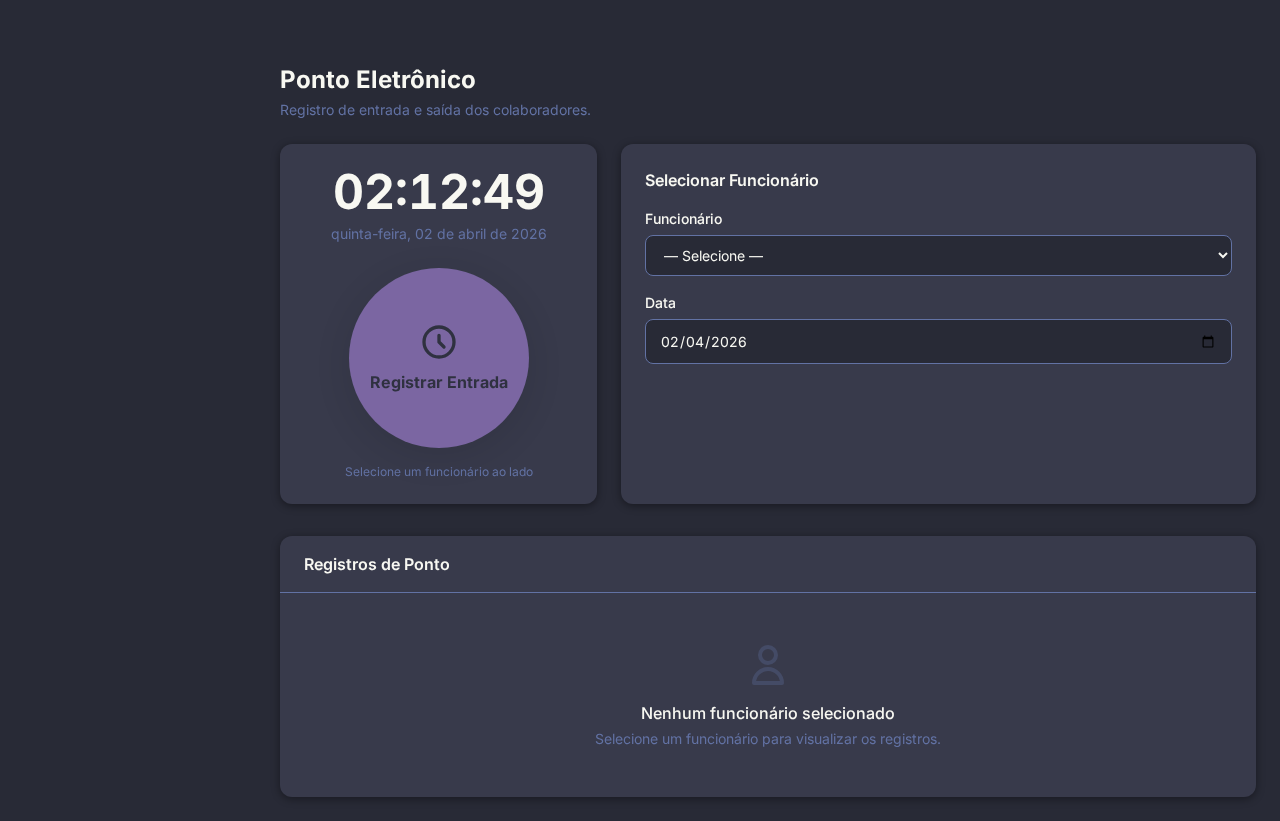This screenshot has height=821, width=1280.
Task: Click the Selecione um funcionário ao lado text
Action: [x=439, y=472]
